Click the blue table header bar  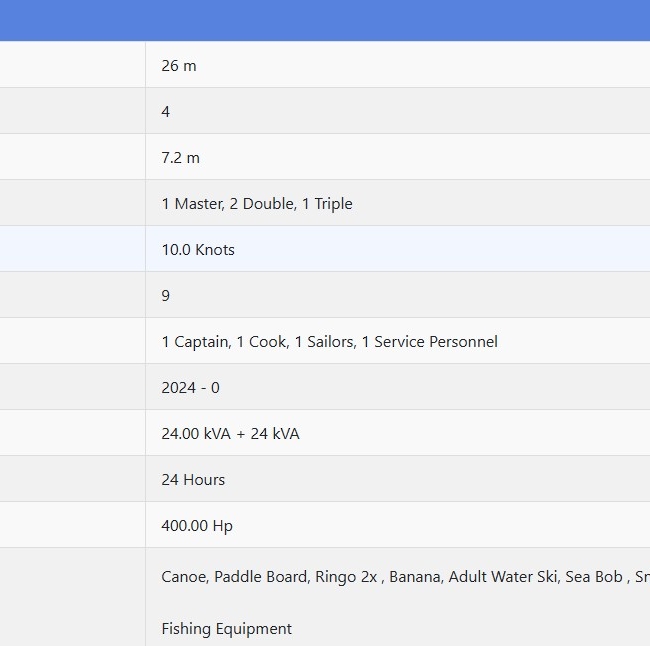(x=325, y=20)
